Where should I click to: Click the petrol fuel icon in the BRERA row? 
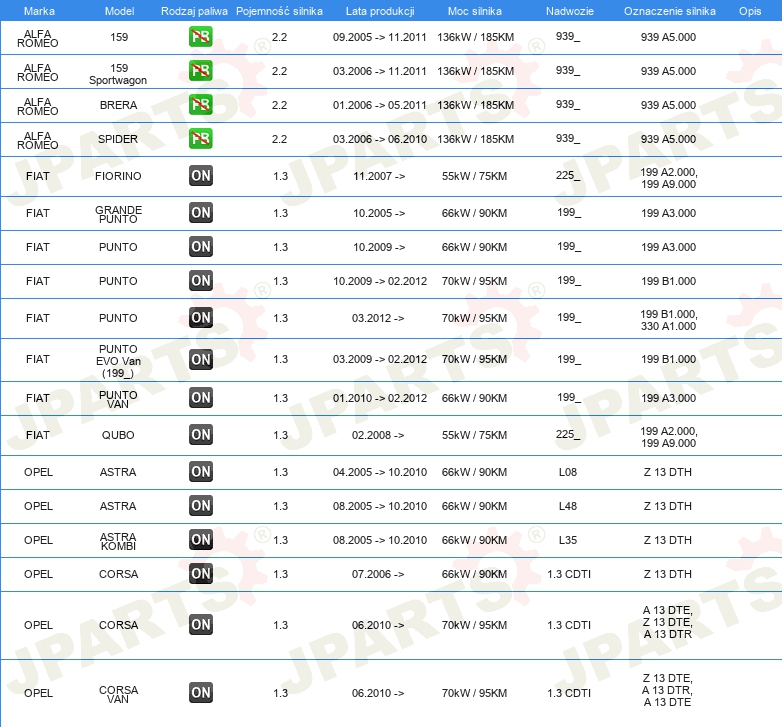click(x=200, y=104)
